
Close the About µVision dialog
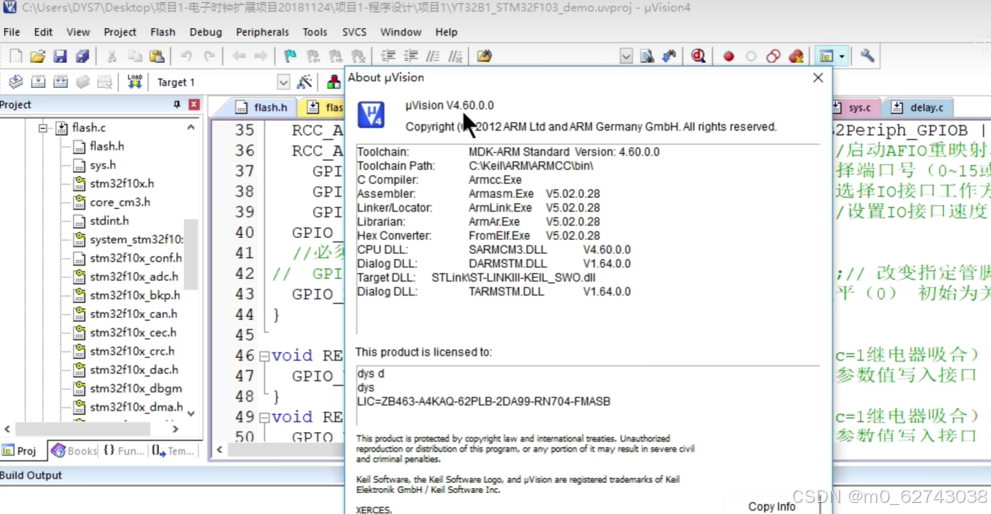click(x=818, y=78)
